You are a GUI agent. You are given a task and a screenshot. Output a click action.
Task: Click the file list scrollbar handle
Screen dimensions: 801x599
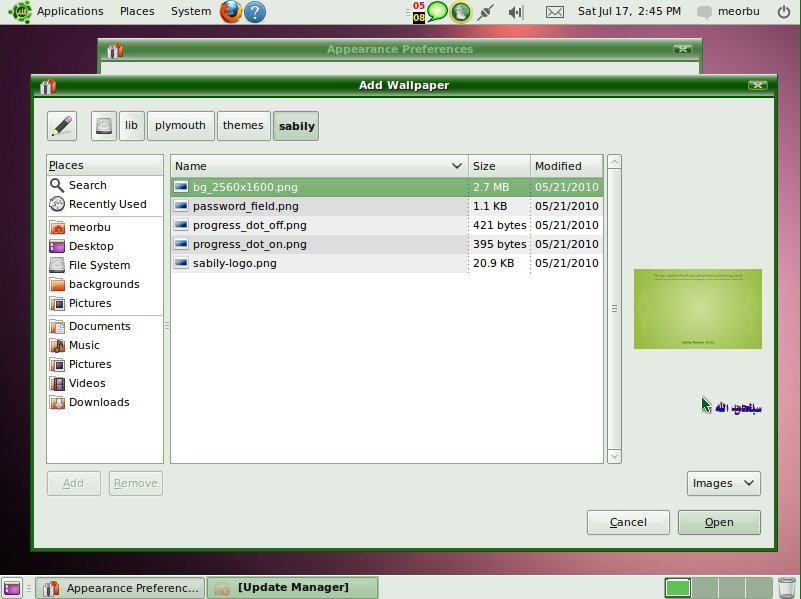[614, 309]
